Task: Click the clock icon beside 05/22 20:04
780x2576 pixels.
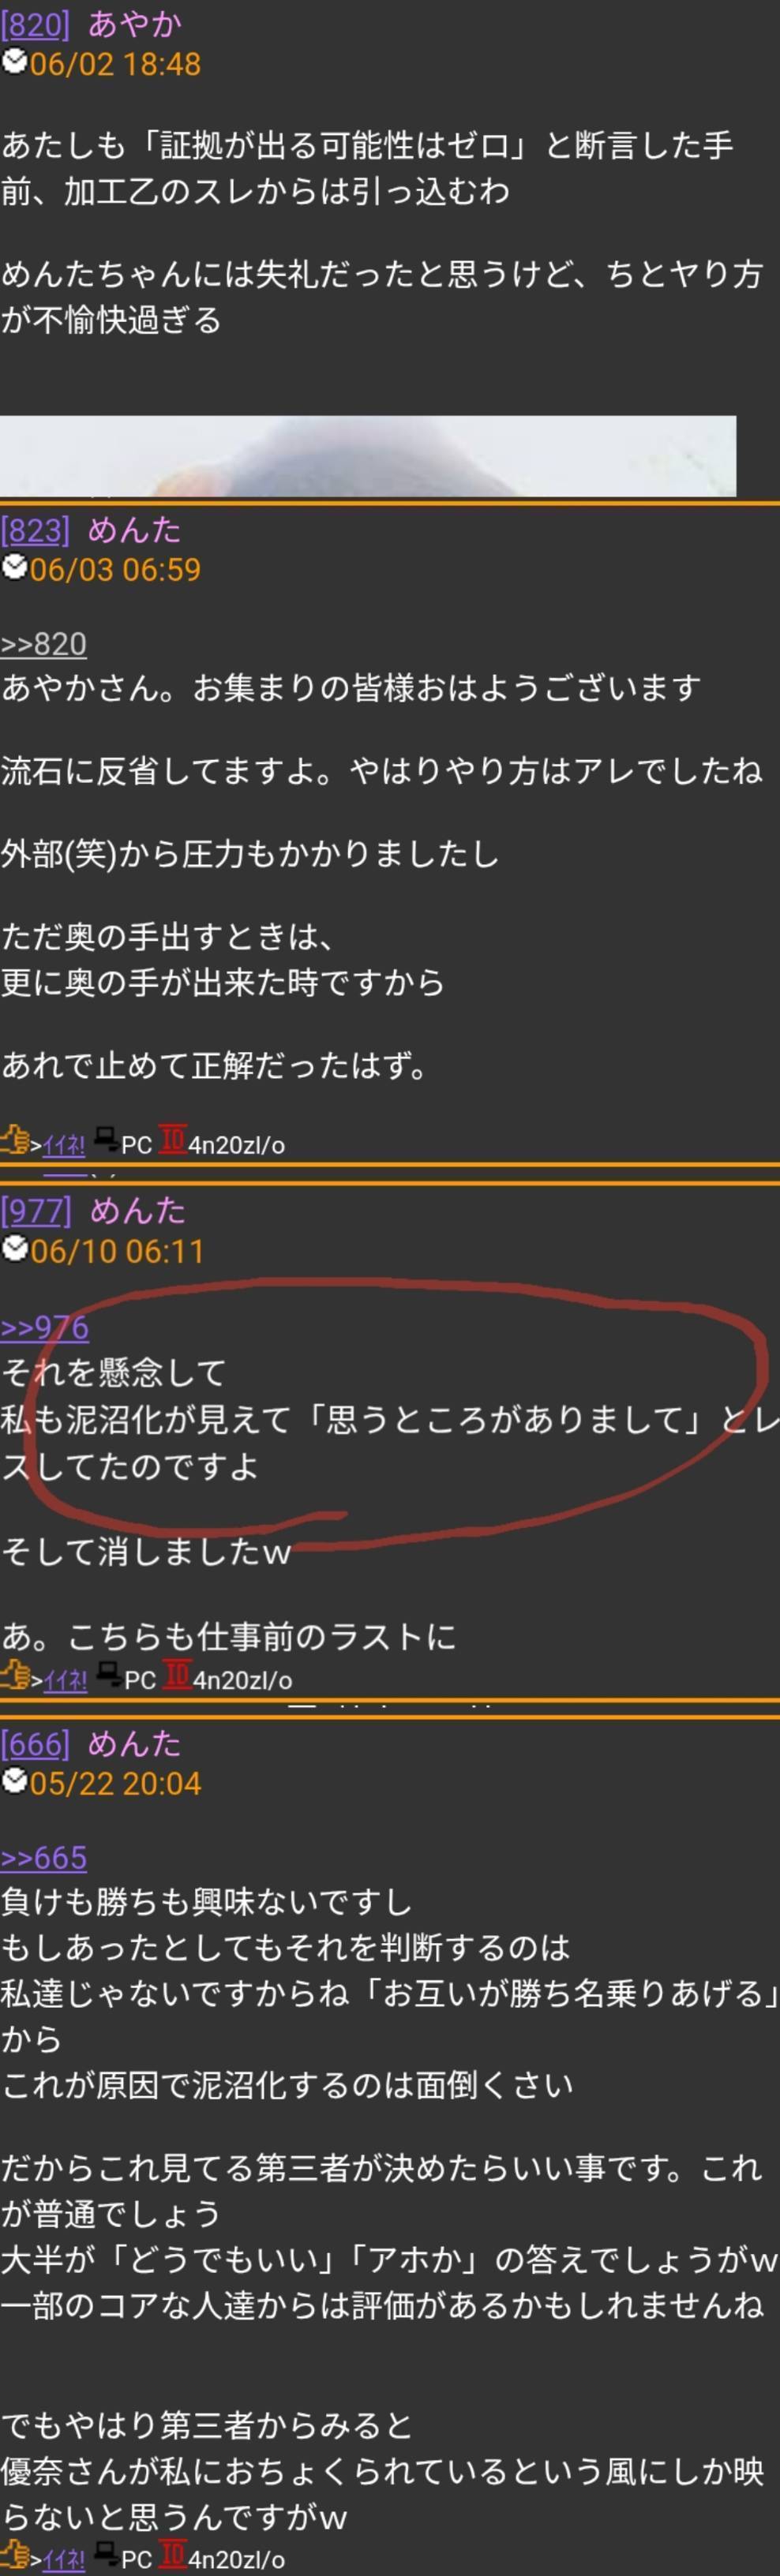Action: [14, 1781]
